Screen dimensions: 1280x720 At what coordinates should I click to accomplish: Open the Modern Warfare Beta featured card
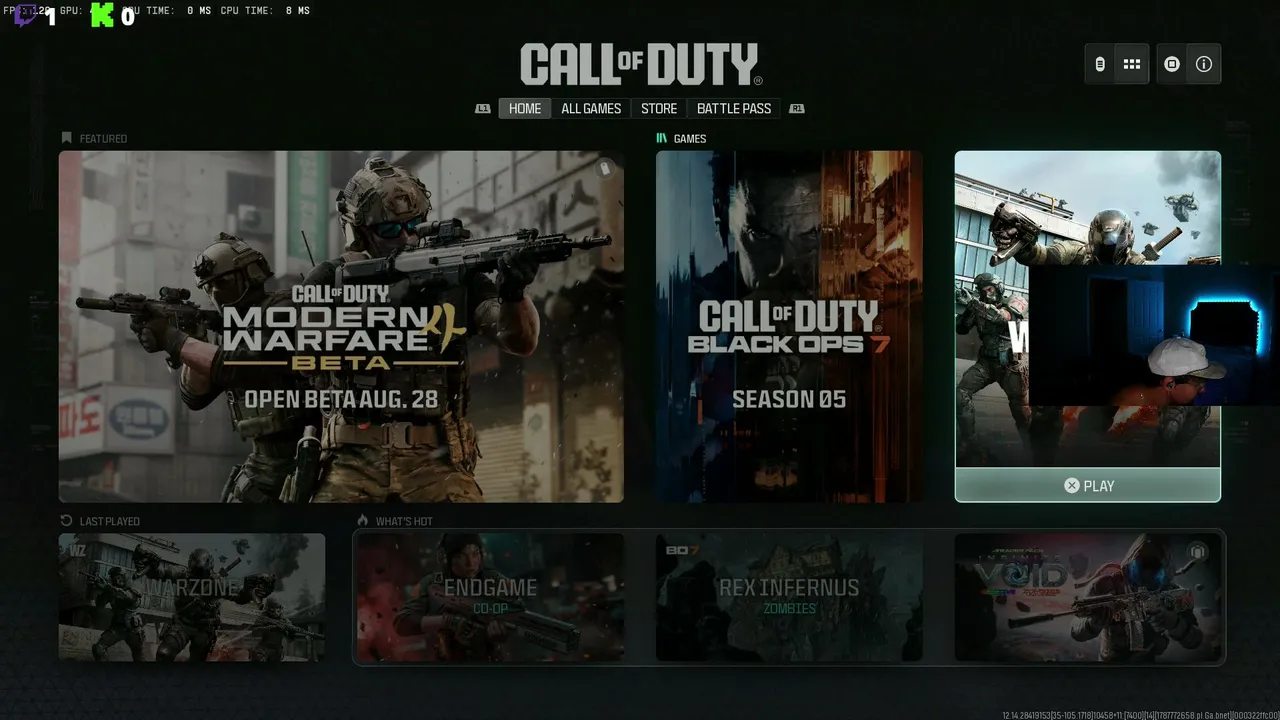click(341, 327)
